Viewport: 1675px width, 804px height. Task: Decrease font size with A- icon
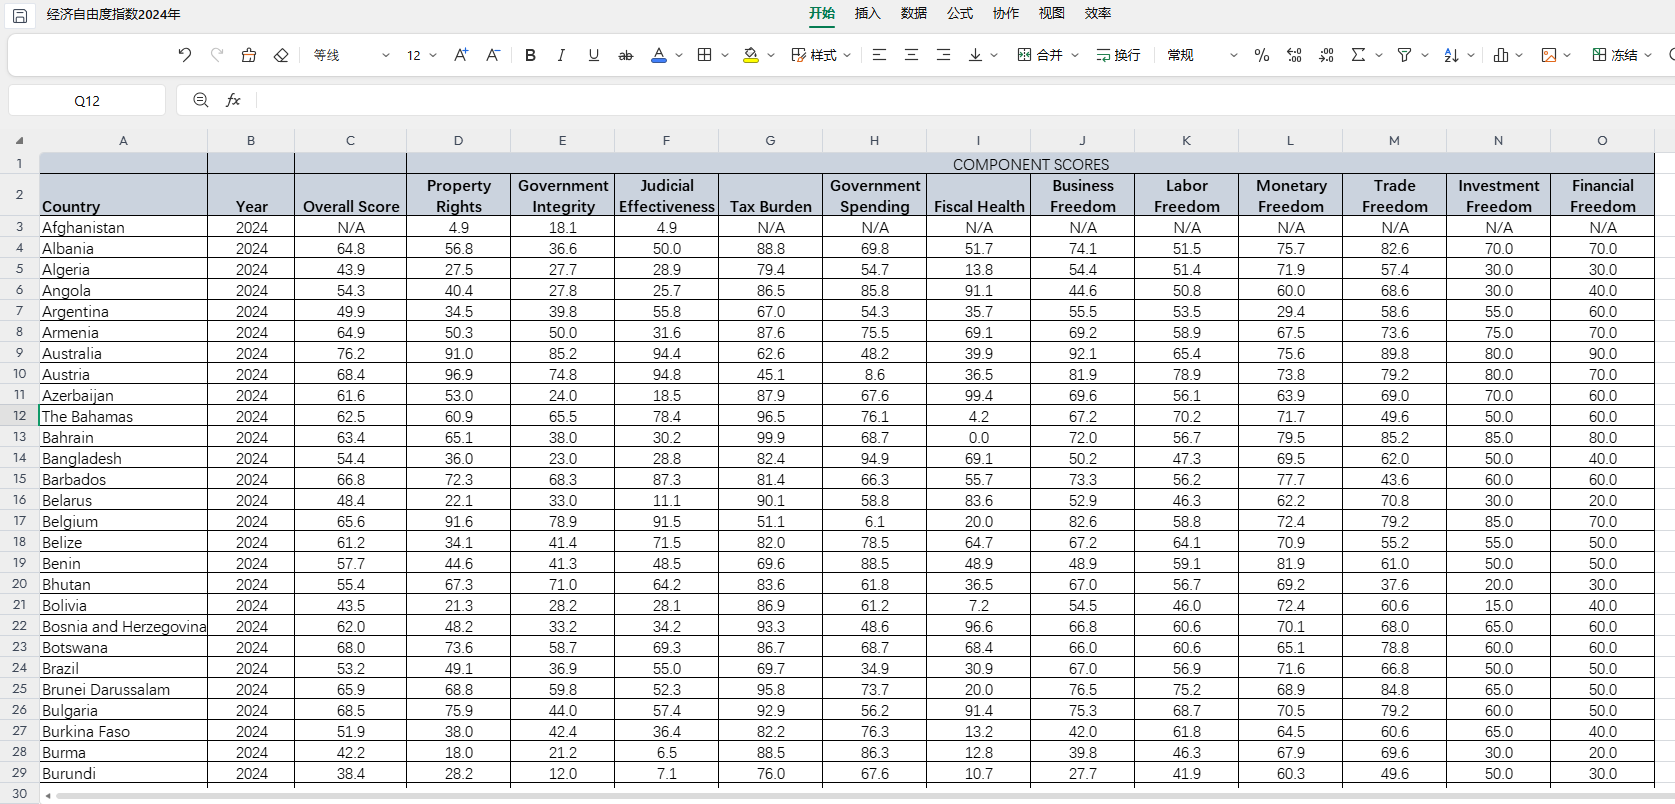pyautogui.click(x=493, y=55)
